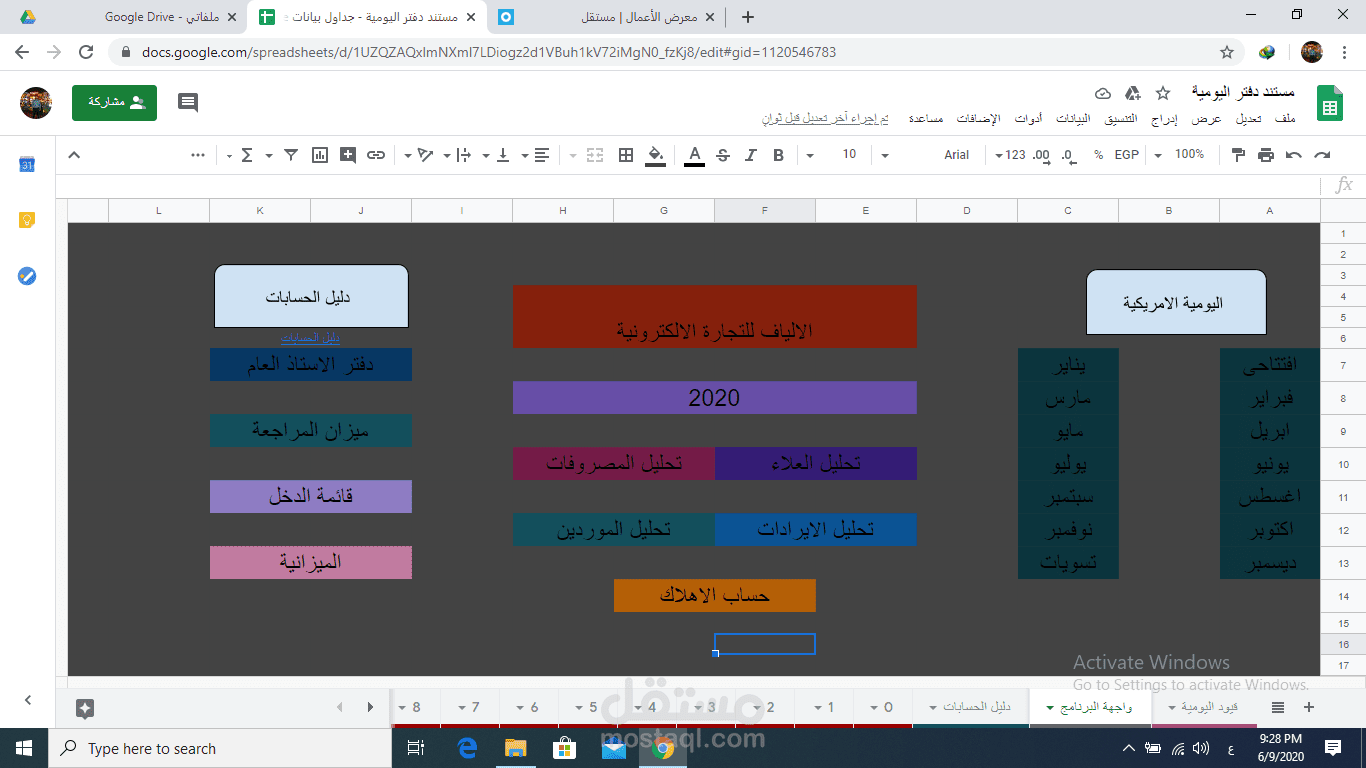Open the fill color picker
The width and height of the screenshot is (1366, 768).
[655, 155]
